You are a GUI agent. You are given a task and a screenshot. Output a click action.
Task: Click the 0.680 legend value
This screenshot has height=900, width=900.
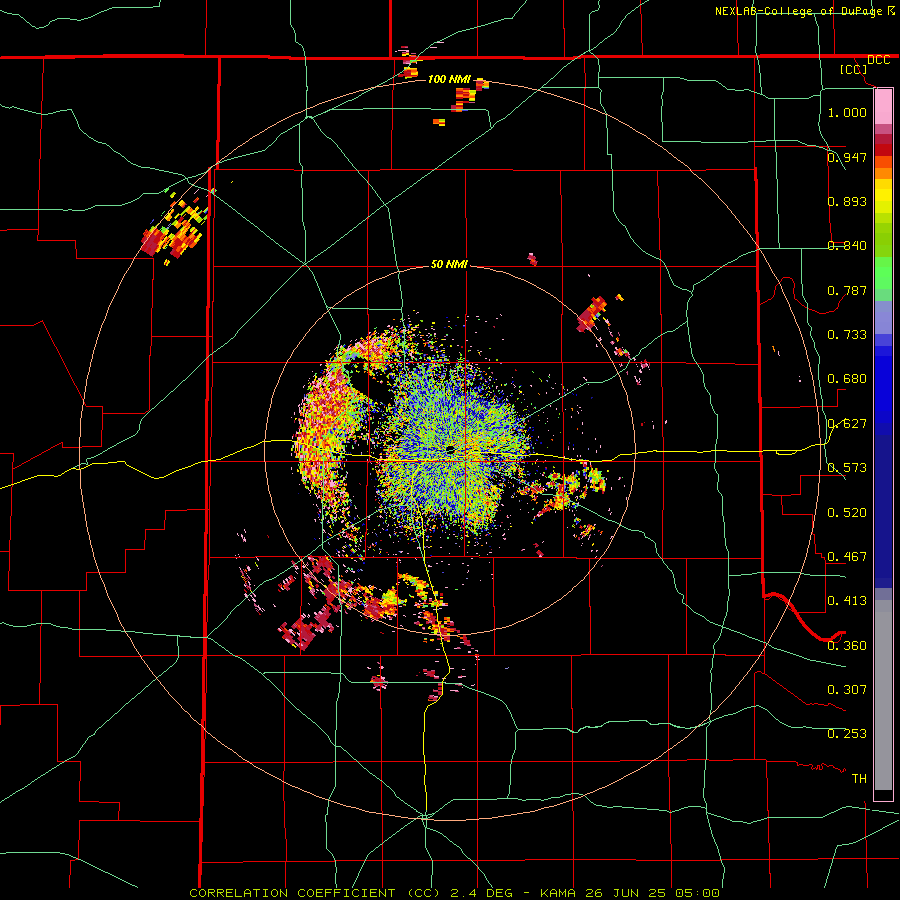[847, 379]
